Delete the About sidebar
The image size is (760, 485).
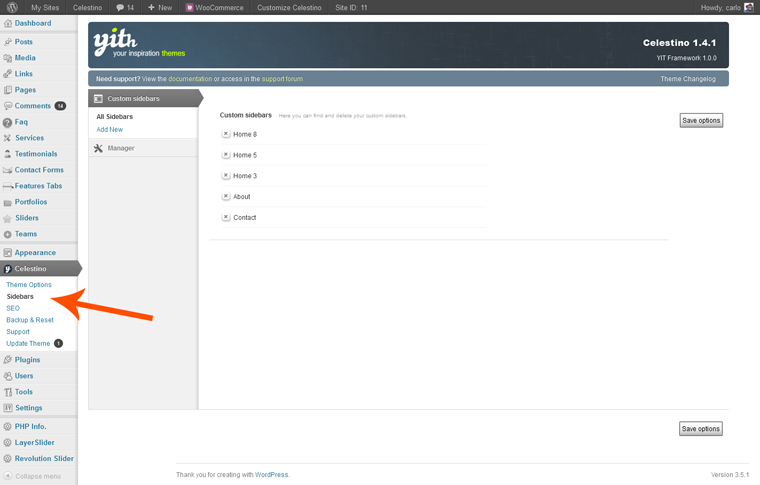(225, 197)
